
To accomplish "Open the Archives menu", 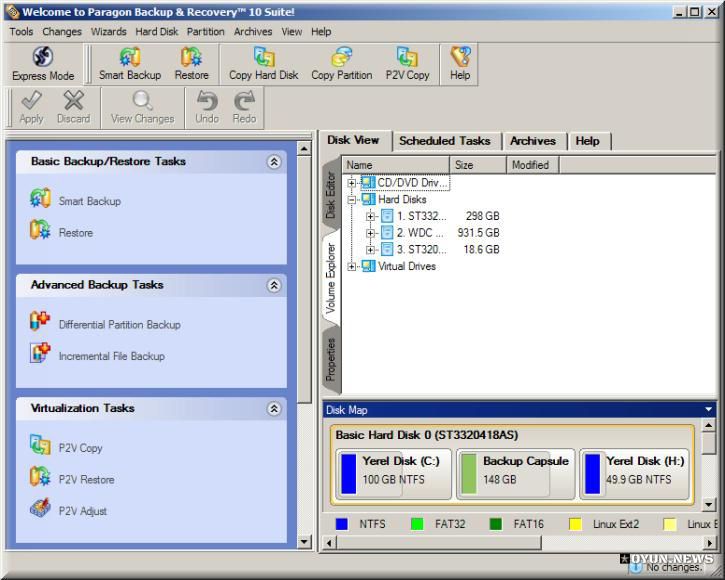I will (x=253, y=31).
